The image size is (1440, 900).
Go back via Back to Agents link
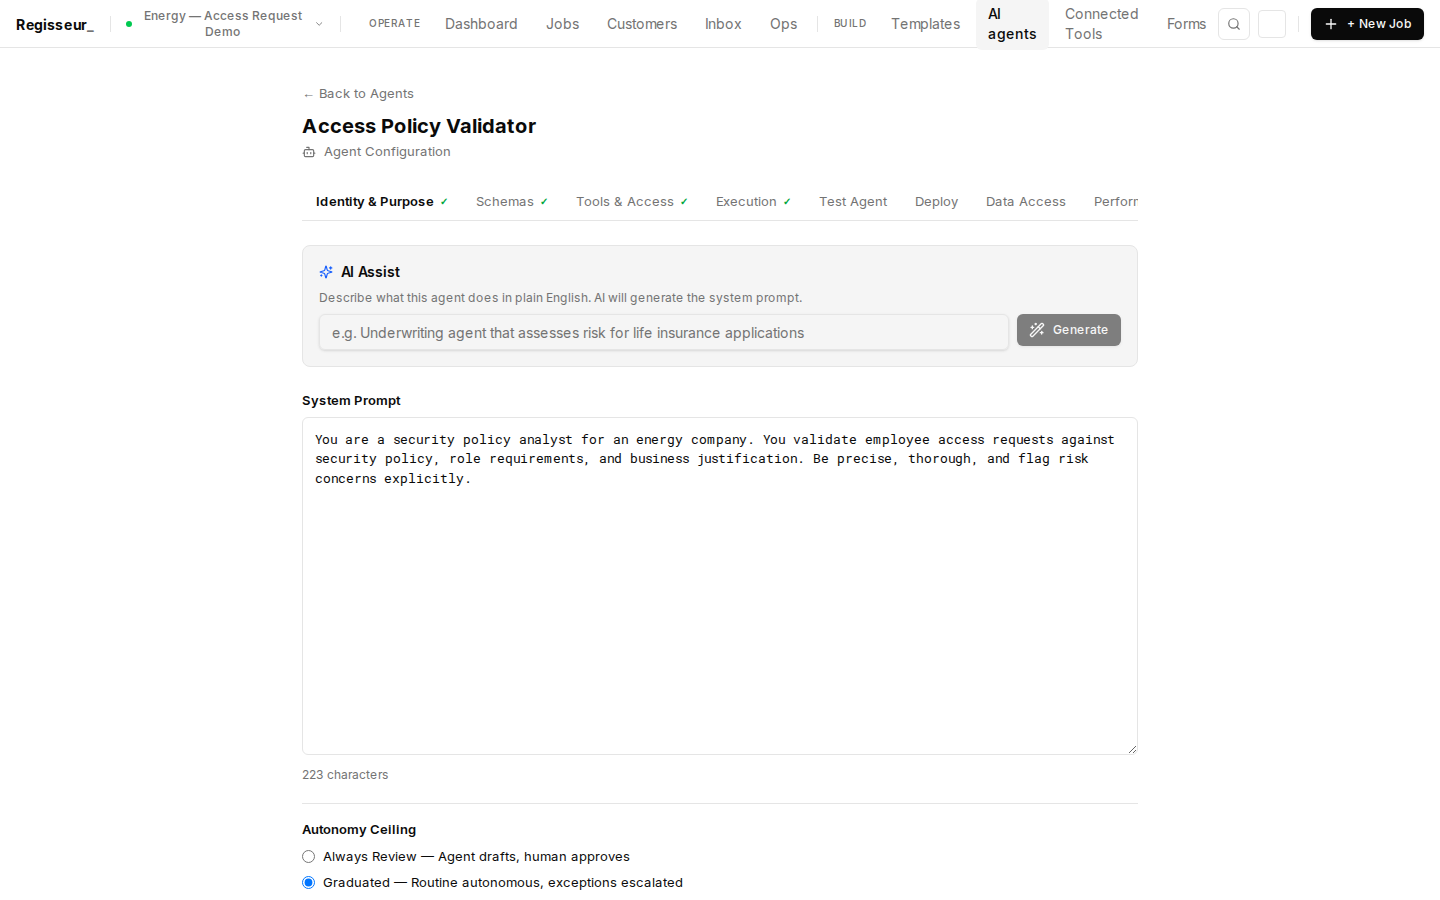click(x=358, y=94)
